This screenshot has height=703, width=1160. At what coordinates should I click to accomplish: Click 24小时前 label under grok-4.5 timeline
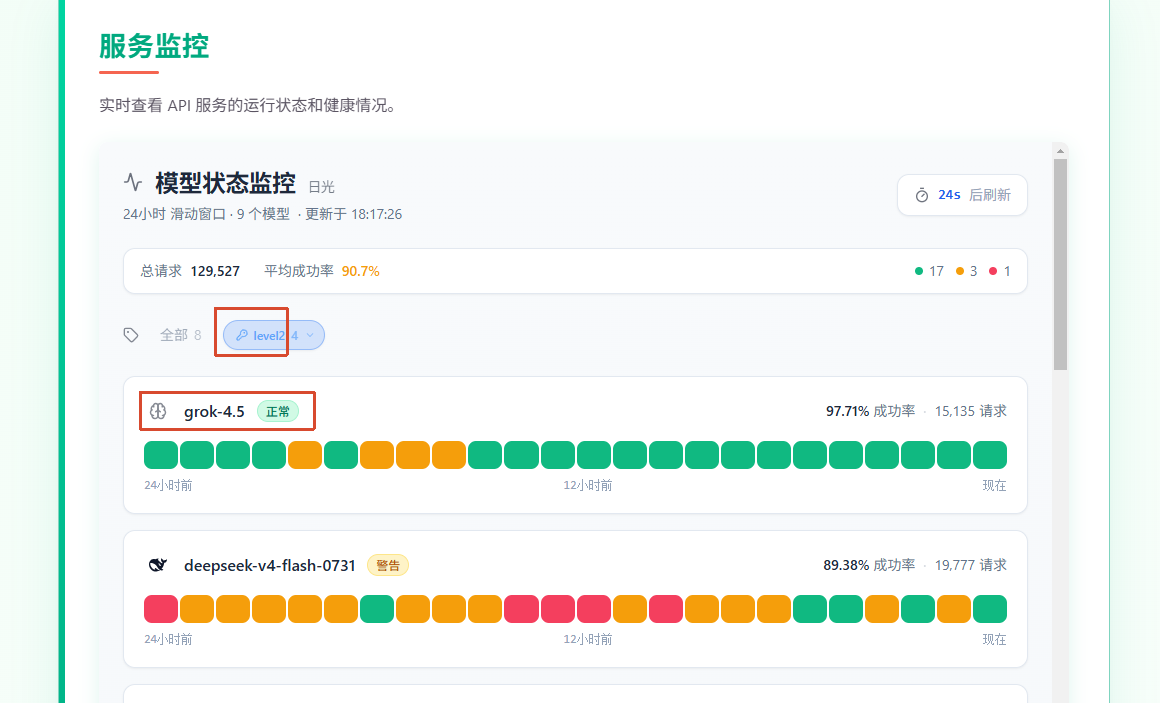coord(168,485)
